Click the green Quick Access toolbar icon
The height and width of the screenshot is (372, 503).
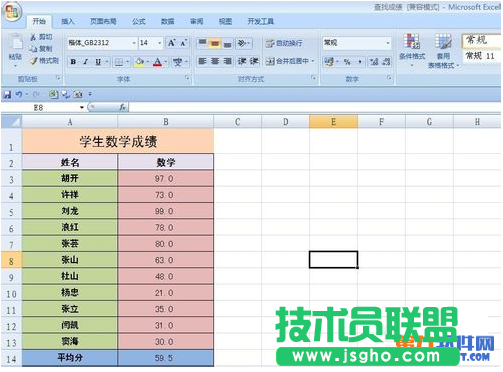pyautogui.click(x=53, y=95)
